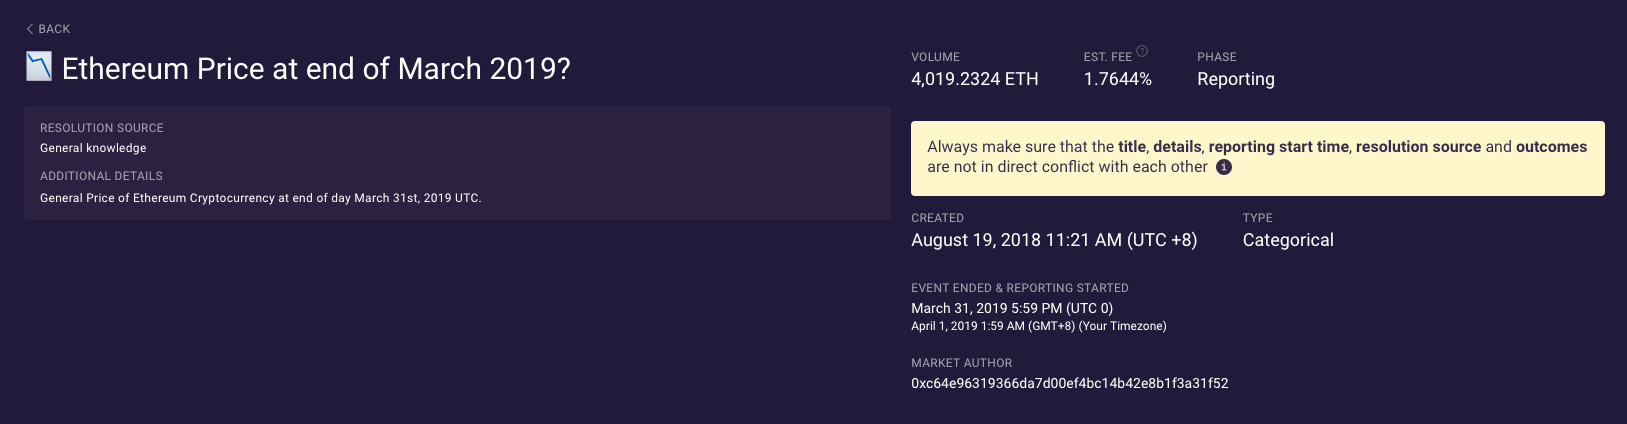Click the Categorical market type value
The image size is (1627, 424).
[1287, 240]
